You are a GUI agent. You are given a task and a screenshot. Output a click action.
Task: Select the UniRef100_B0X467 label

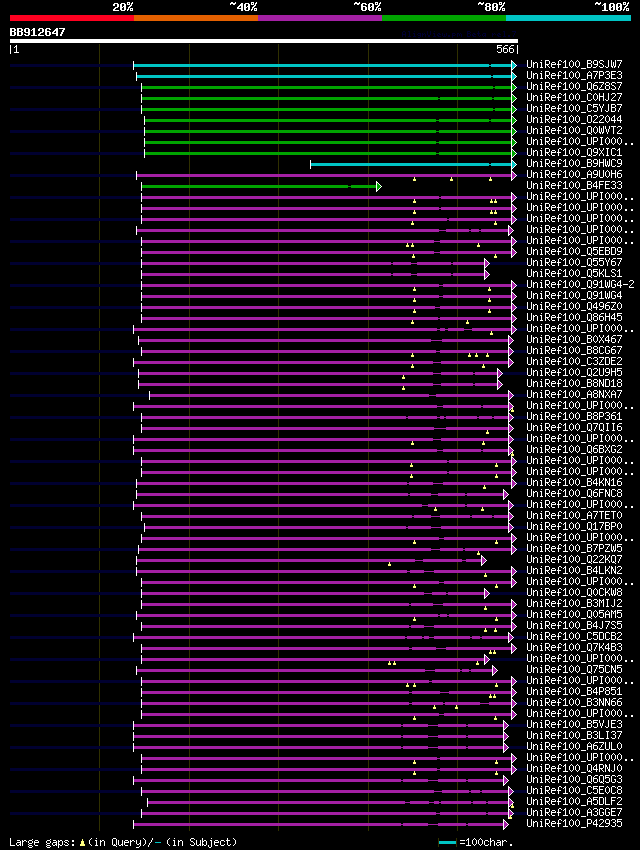pos(574,339)
